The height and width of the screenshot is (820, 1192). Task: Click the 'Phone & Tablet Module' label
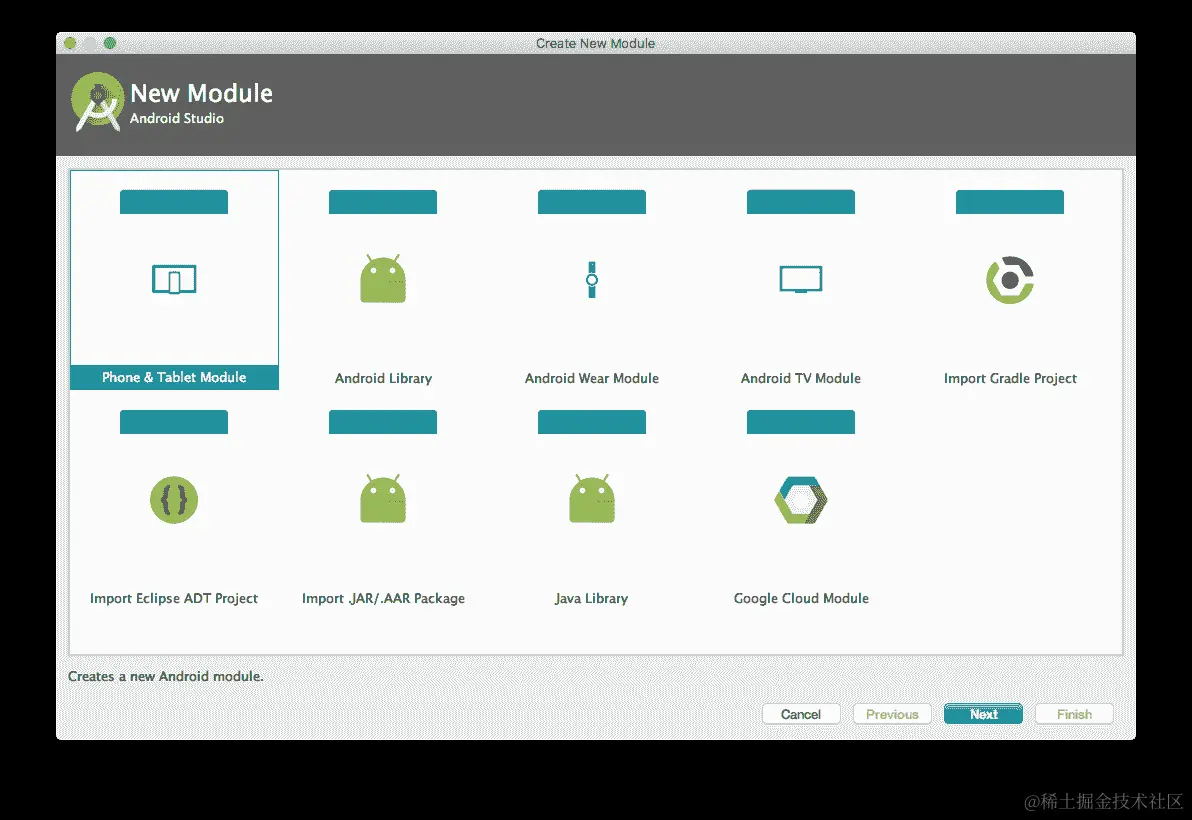[x=174, y=377]
